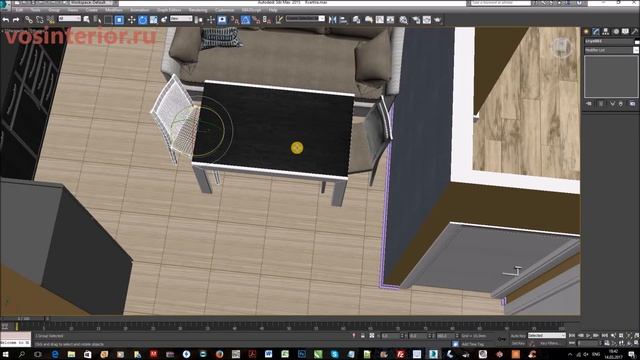The height and width of the screenshot is (360, 640).
Task: Pick the Select Object tool
Action: [86, 20]
